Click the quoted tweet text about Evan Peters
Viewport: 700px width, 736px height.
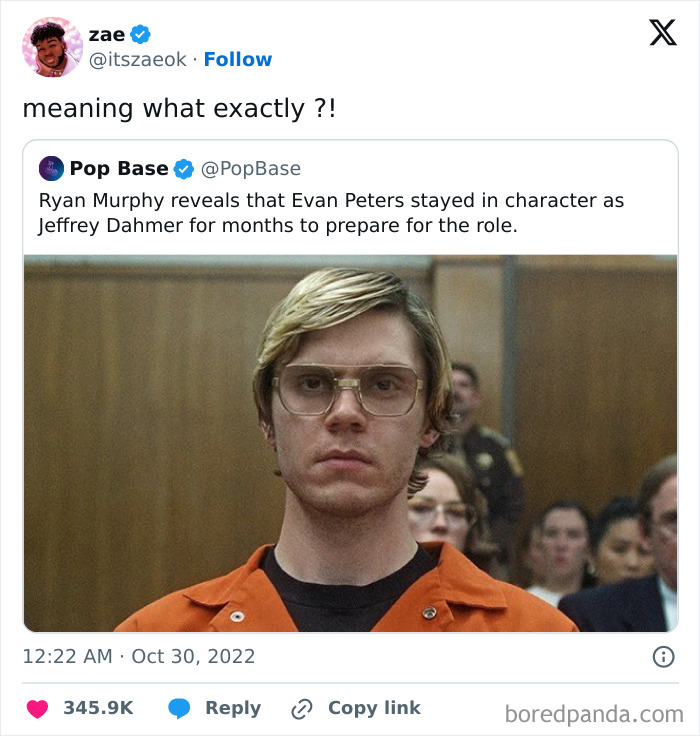pos(331,213)
